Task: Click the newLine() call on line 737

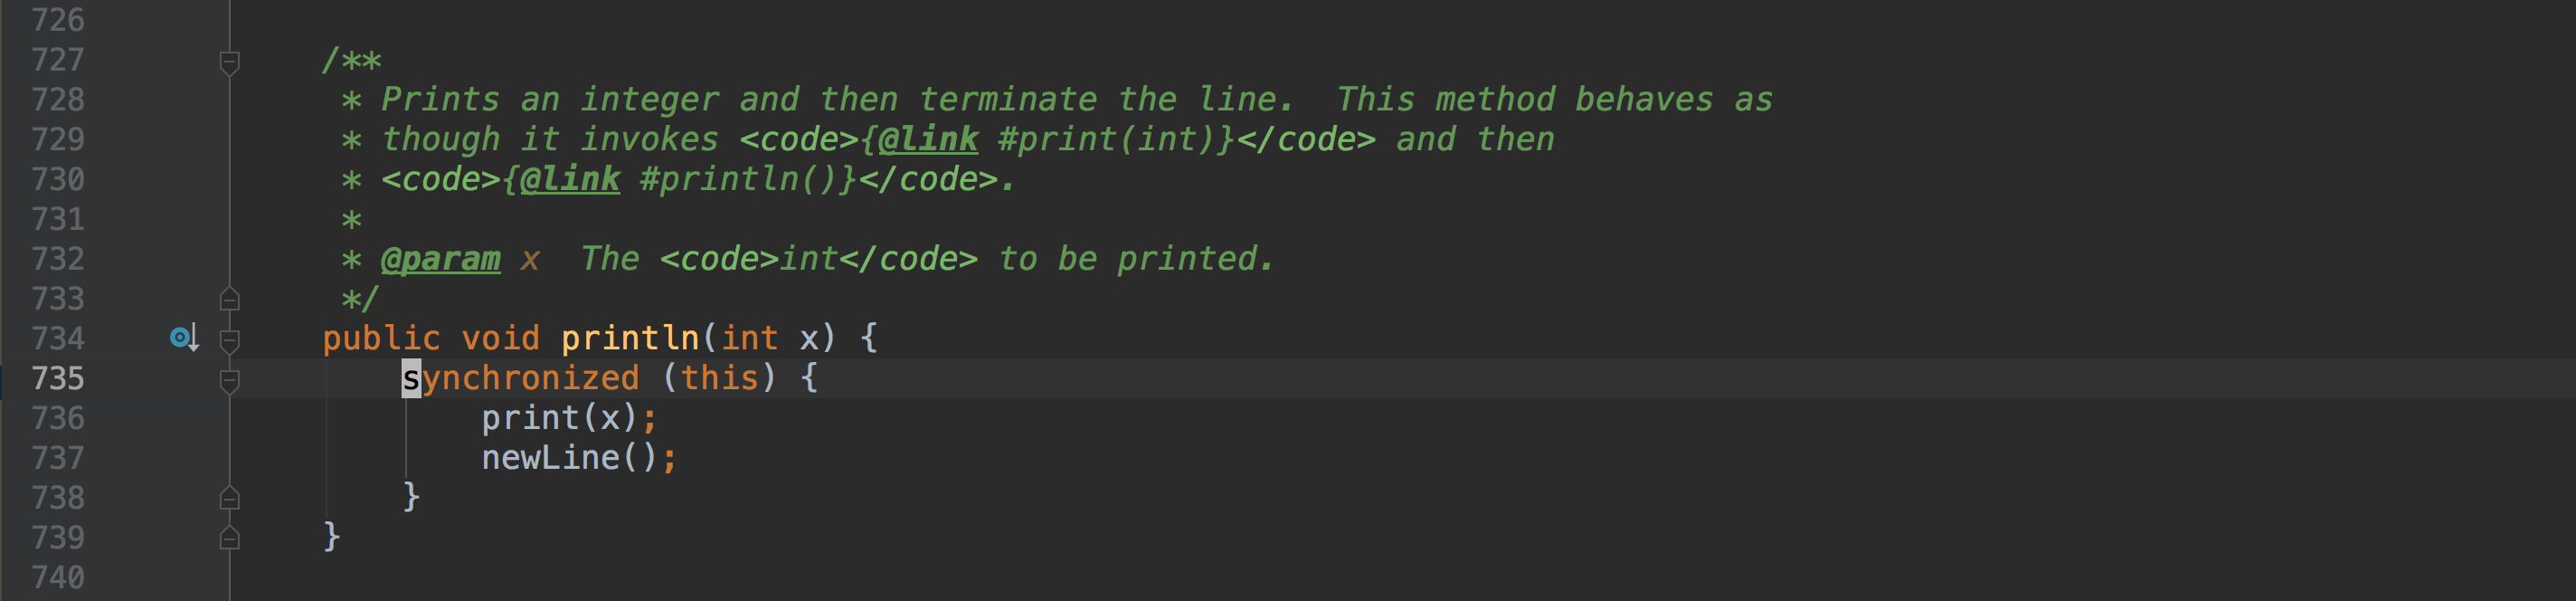Action: (x=568, y=458)
